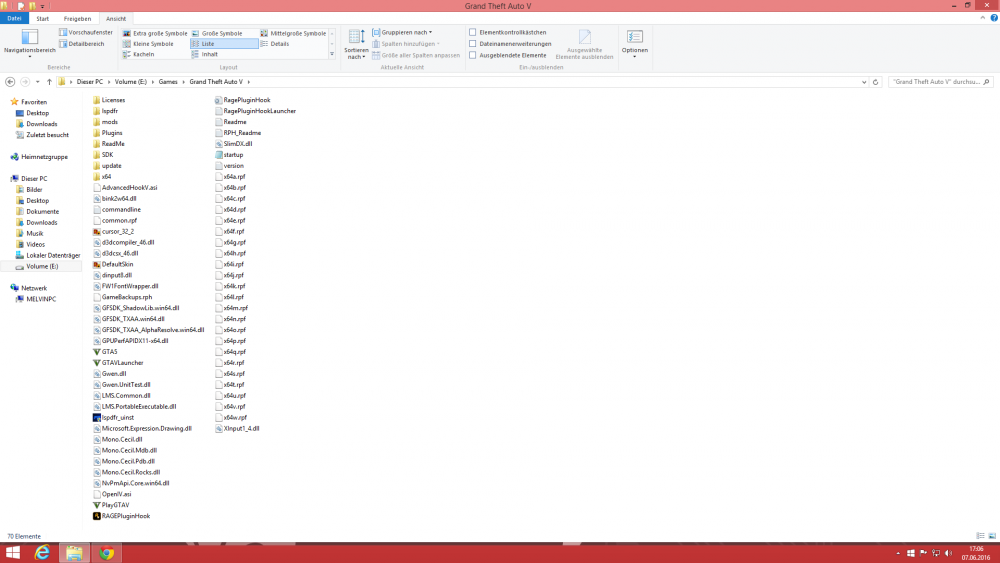Select the Liste layout option
Screen dimensions: 1000x563
(224, 44)
